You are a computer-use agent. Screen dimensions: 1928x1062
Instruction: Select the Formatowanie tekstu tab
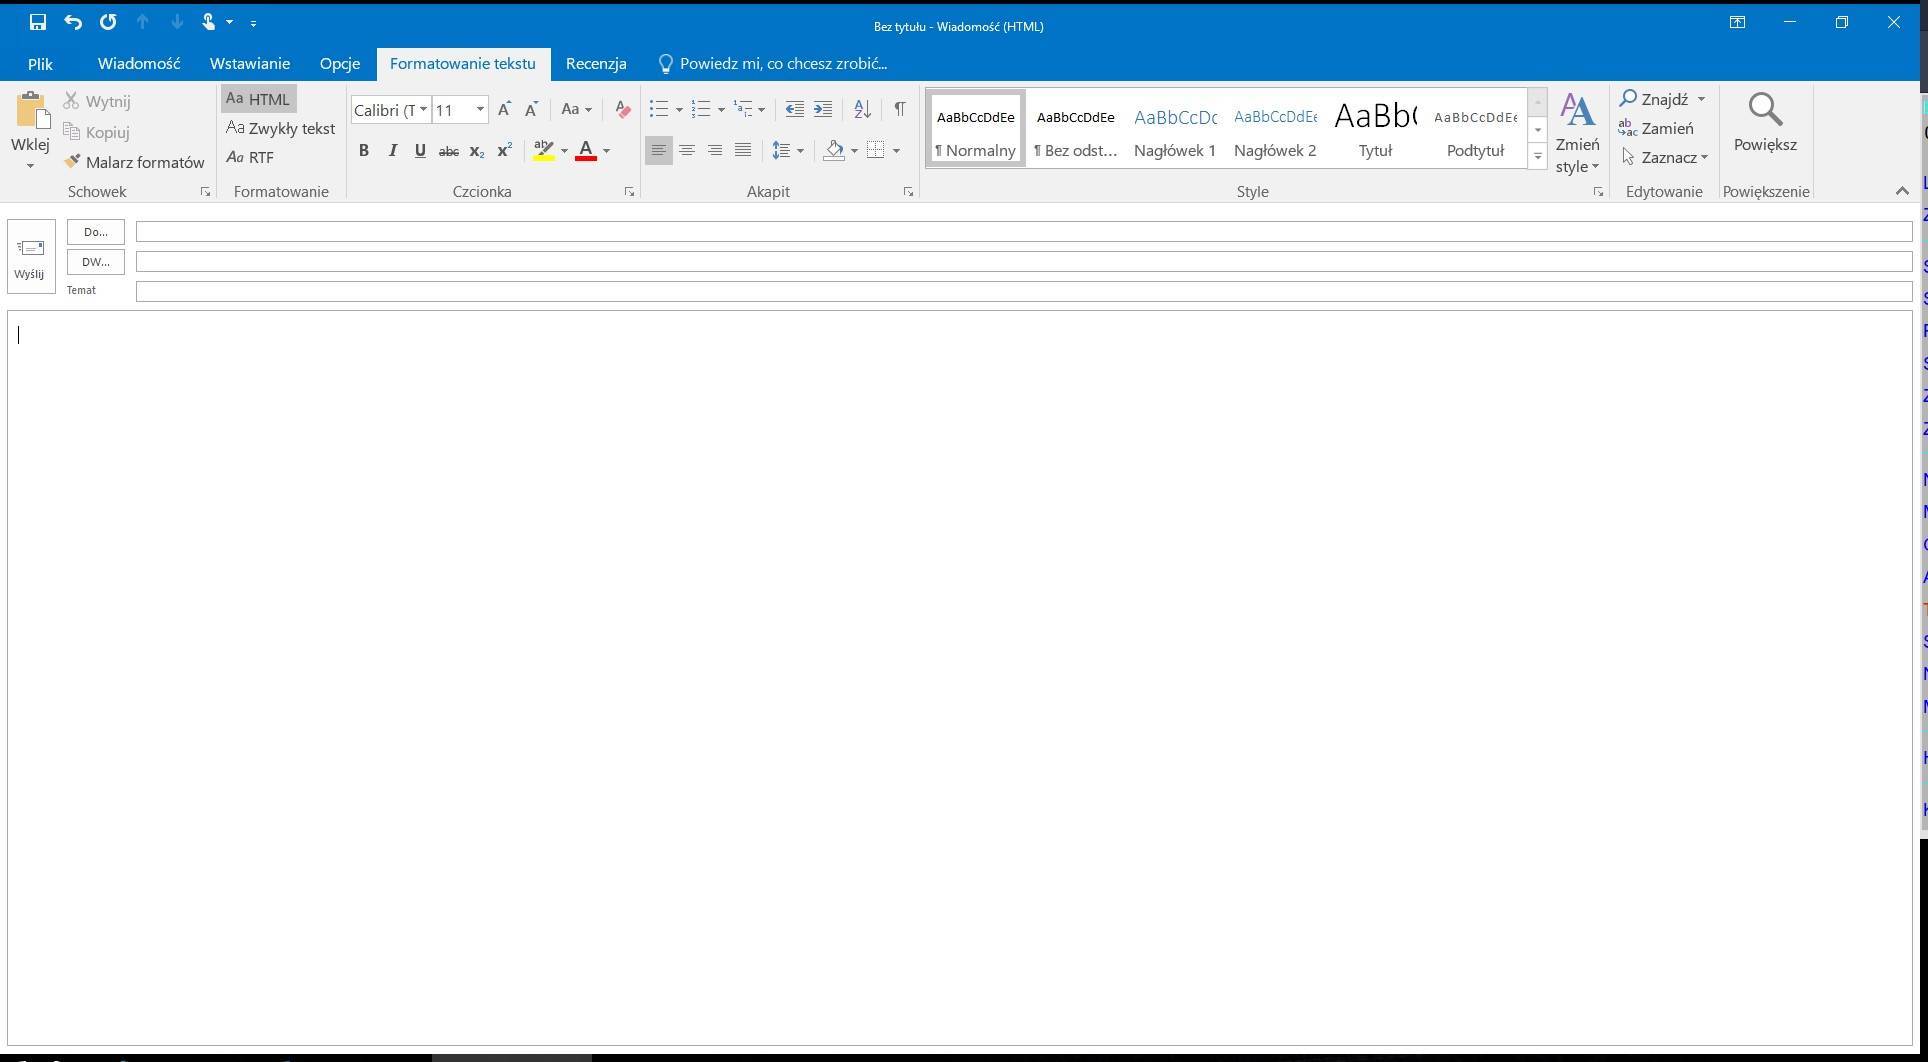pos(463,64)
